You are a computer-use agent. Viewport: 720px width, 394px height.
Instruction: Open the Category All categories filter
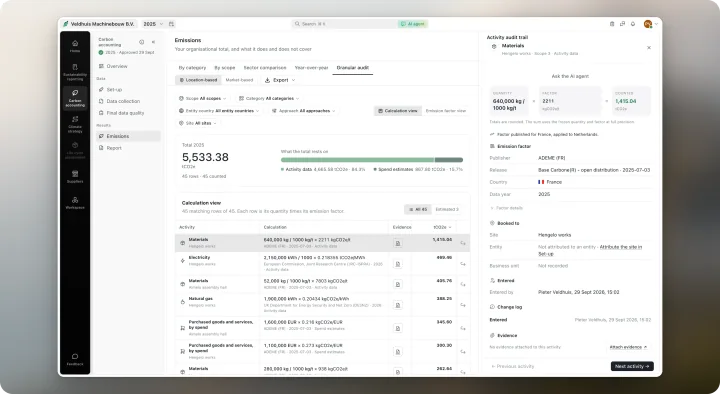(x=269, y=98)
